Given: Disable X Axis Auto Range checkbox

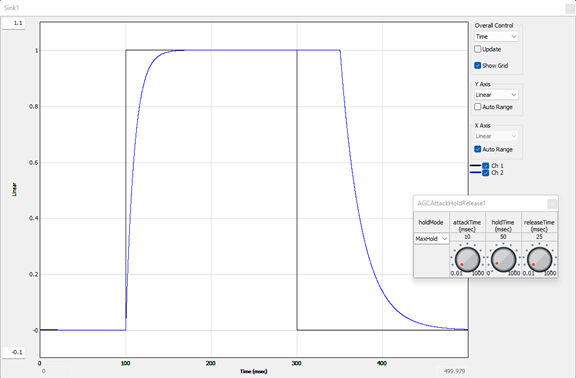Looking at the screenshot, I should [478, 149].
